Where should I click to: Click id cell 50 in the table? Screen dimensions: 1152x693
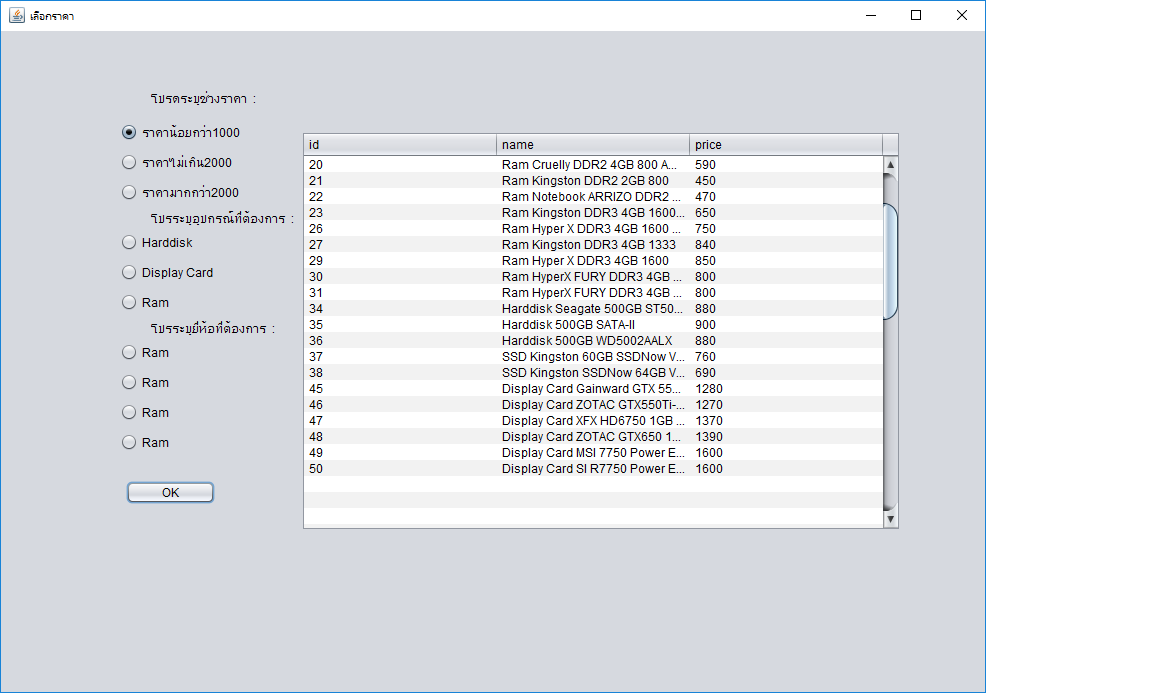coord(400,469)
